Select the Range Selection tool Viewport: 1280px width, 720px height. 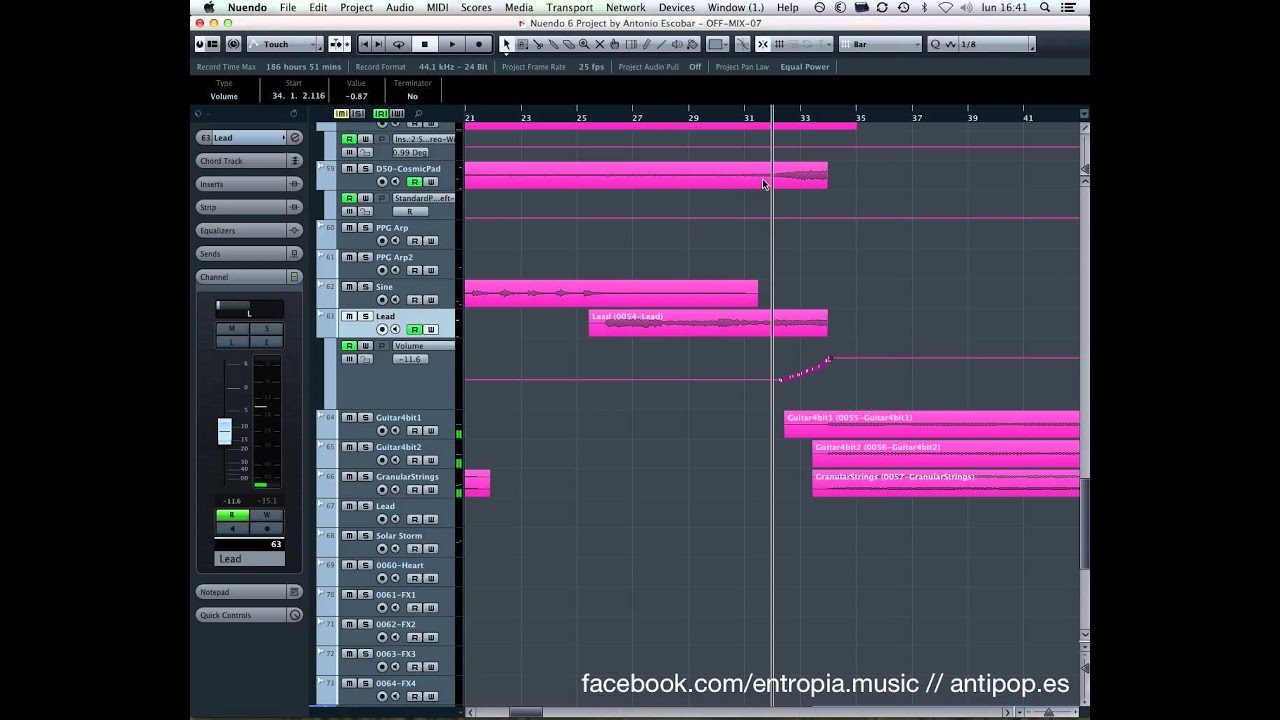(x=522, y=44)
